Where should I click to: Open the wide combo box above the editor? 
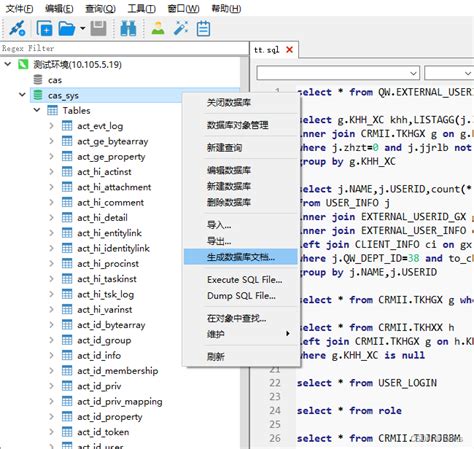tap(338, 73)
